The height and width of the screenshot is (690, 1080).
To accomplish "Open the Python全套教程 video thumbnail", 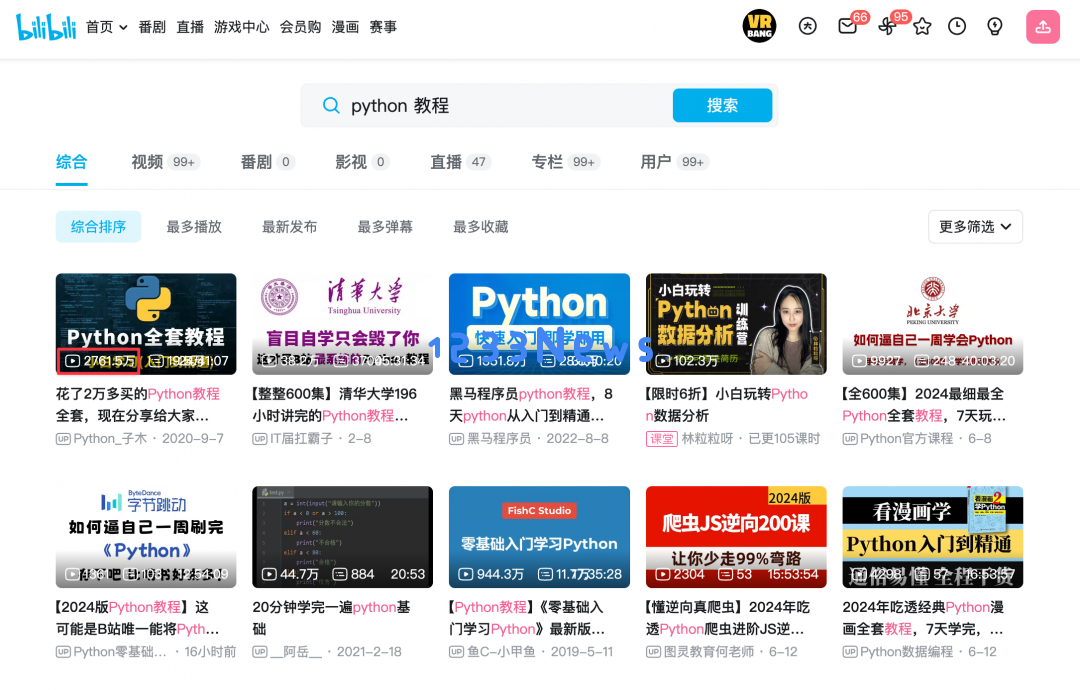I will click(146, 324).
